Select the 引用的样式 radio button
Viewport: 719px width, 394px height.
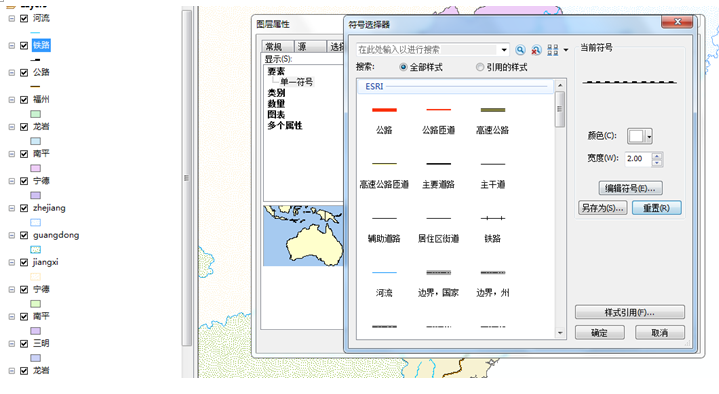(480, 67)
